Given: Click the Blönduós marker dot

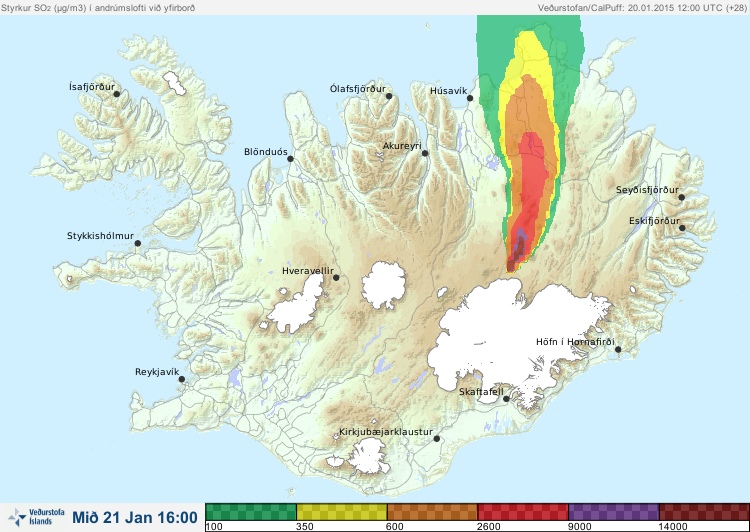Looking at the screenshot, I should [x=290, y=159].
